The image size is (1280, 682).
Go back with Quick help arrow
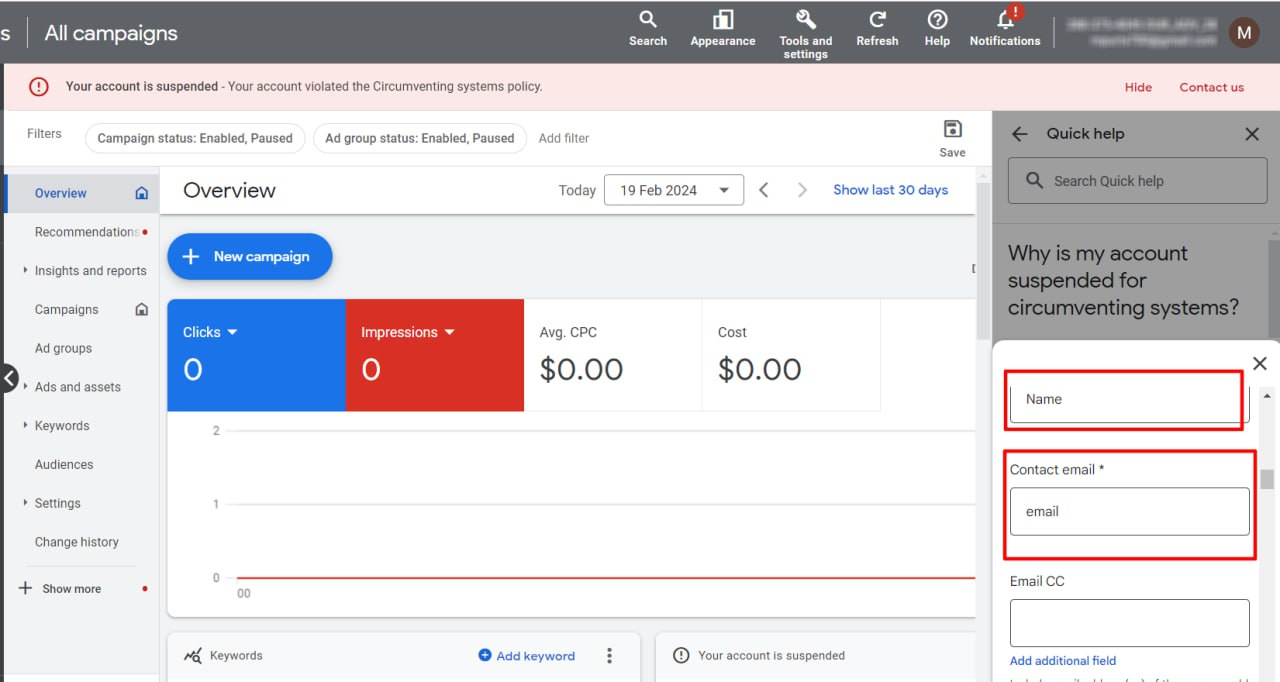(x=1019, y=134)
